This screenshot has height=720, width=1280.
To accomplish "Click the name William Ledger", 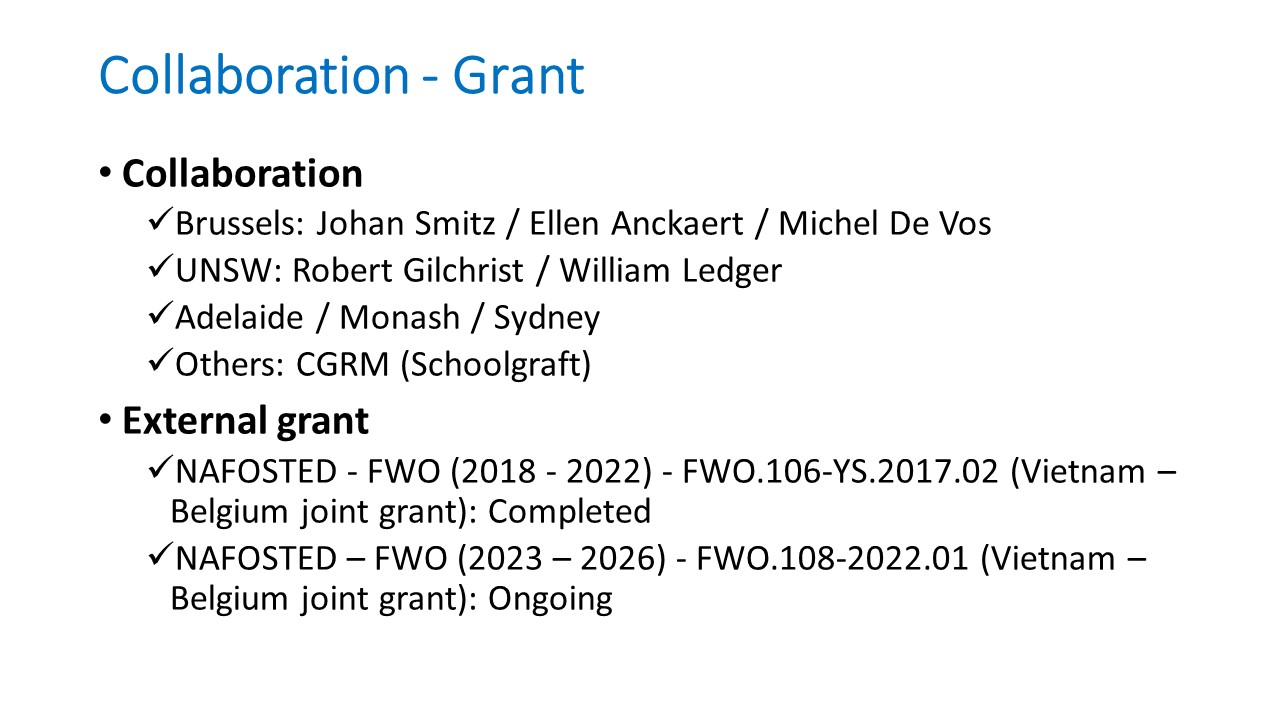I will pyautogui.click(x=670, y=270).
